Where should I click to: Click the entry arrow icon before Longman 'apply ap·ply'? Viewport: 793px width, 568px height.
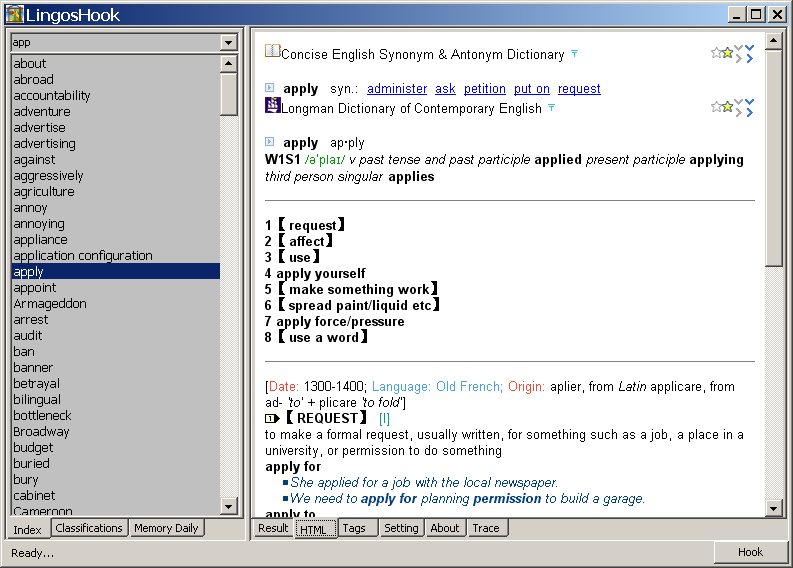[270, 142]
